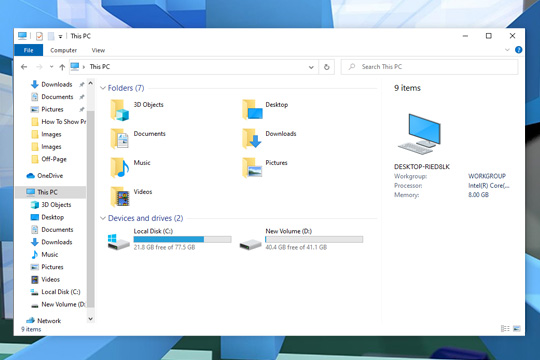540x360 pixels.
Task: Go up one level with up arrow
Action: [62, 67]
